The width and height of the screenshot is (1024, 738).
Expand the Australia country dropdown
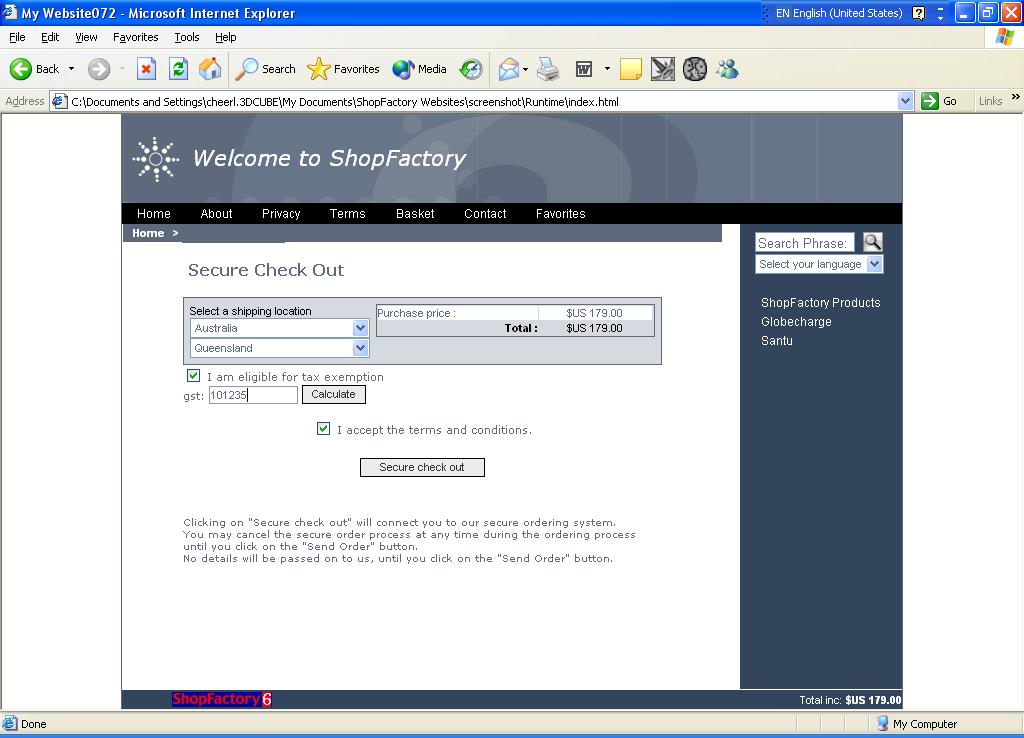pyautogui.click(x=361, y=328)
